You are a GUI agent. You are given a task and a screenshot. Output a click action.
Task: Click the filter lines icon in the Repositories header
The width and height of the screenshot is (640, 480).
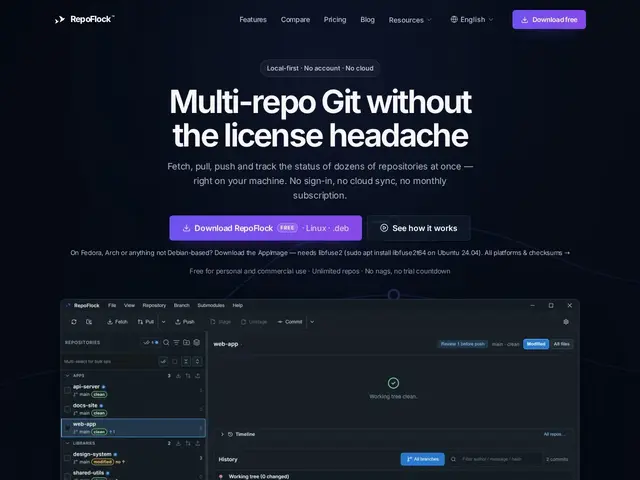pos(176,342)
